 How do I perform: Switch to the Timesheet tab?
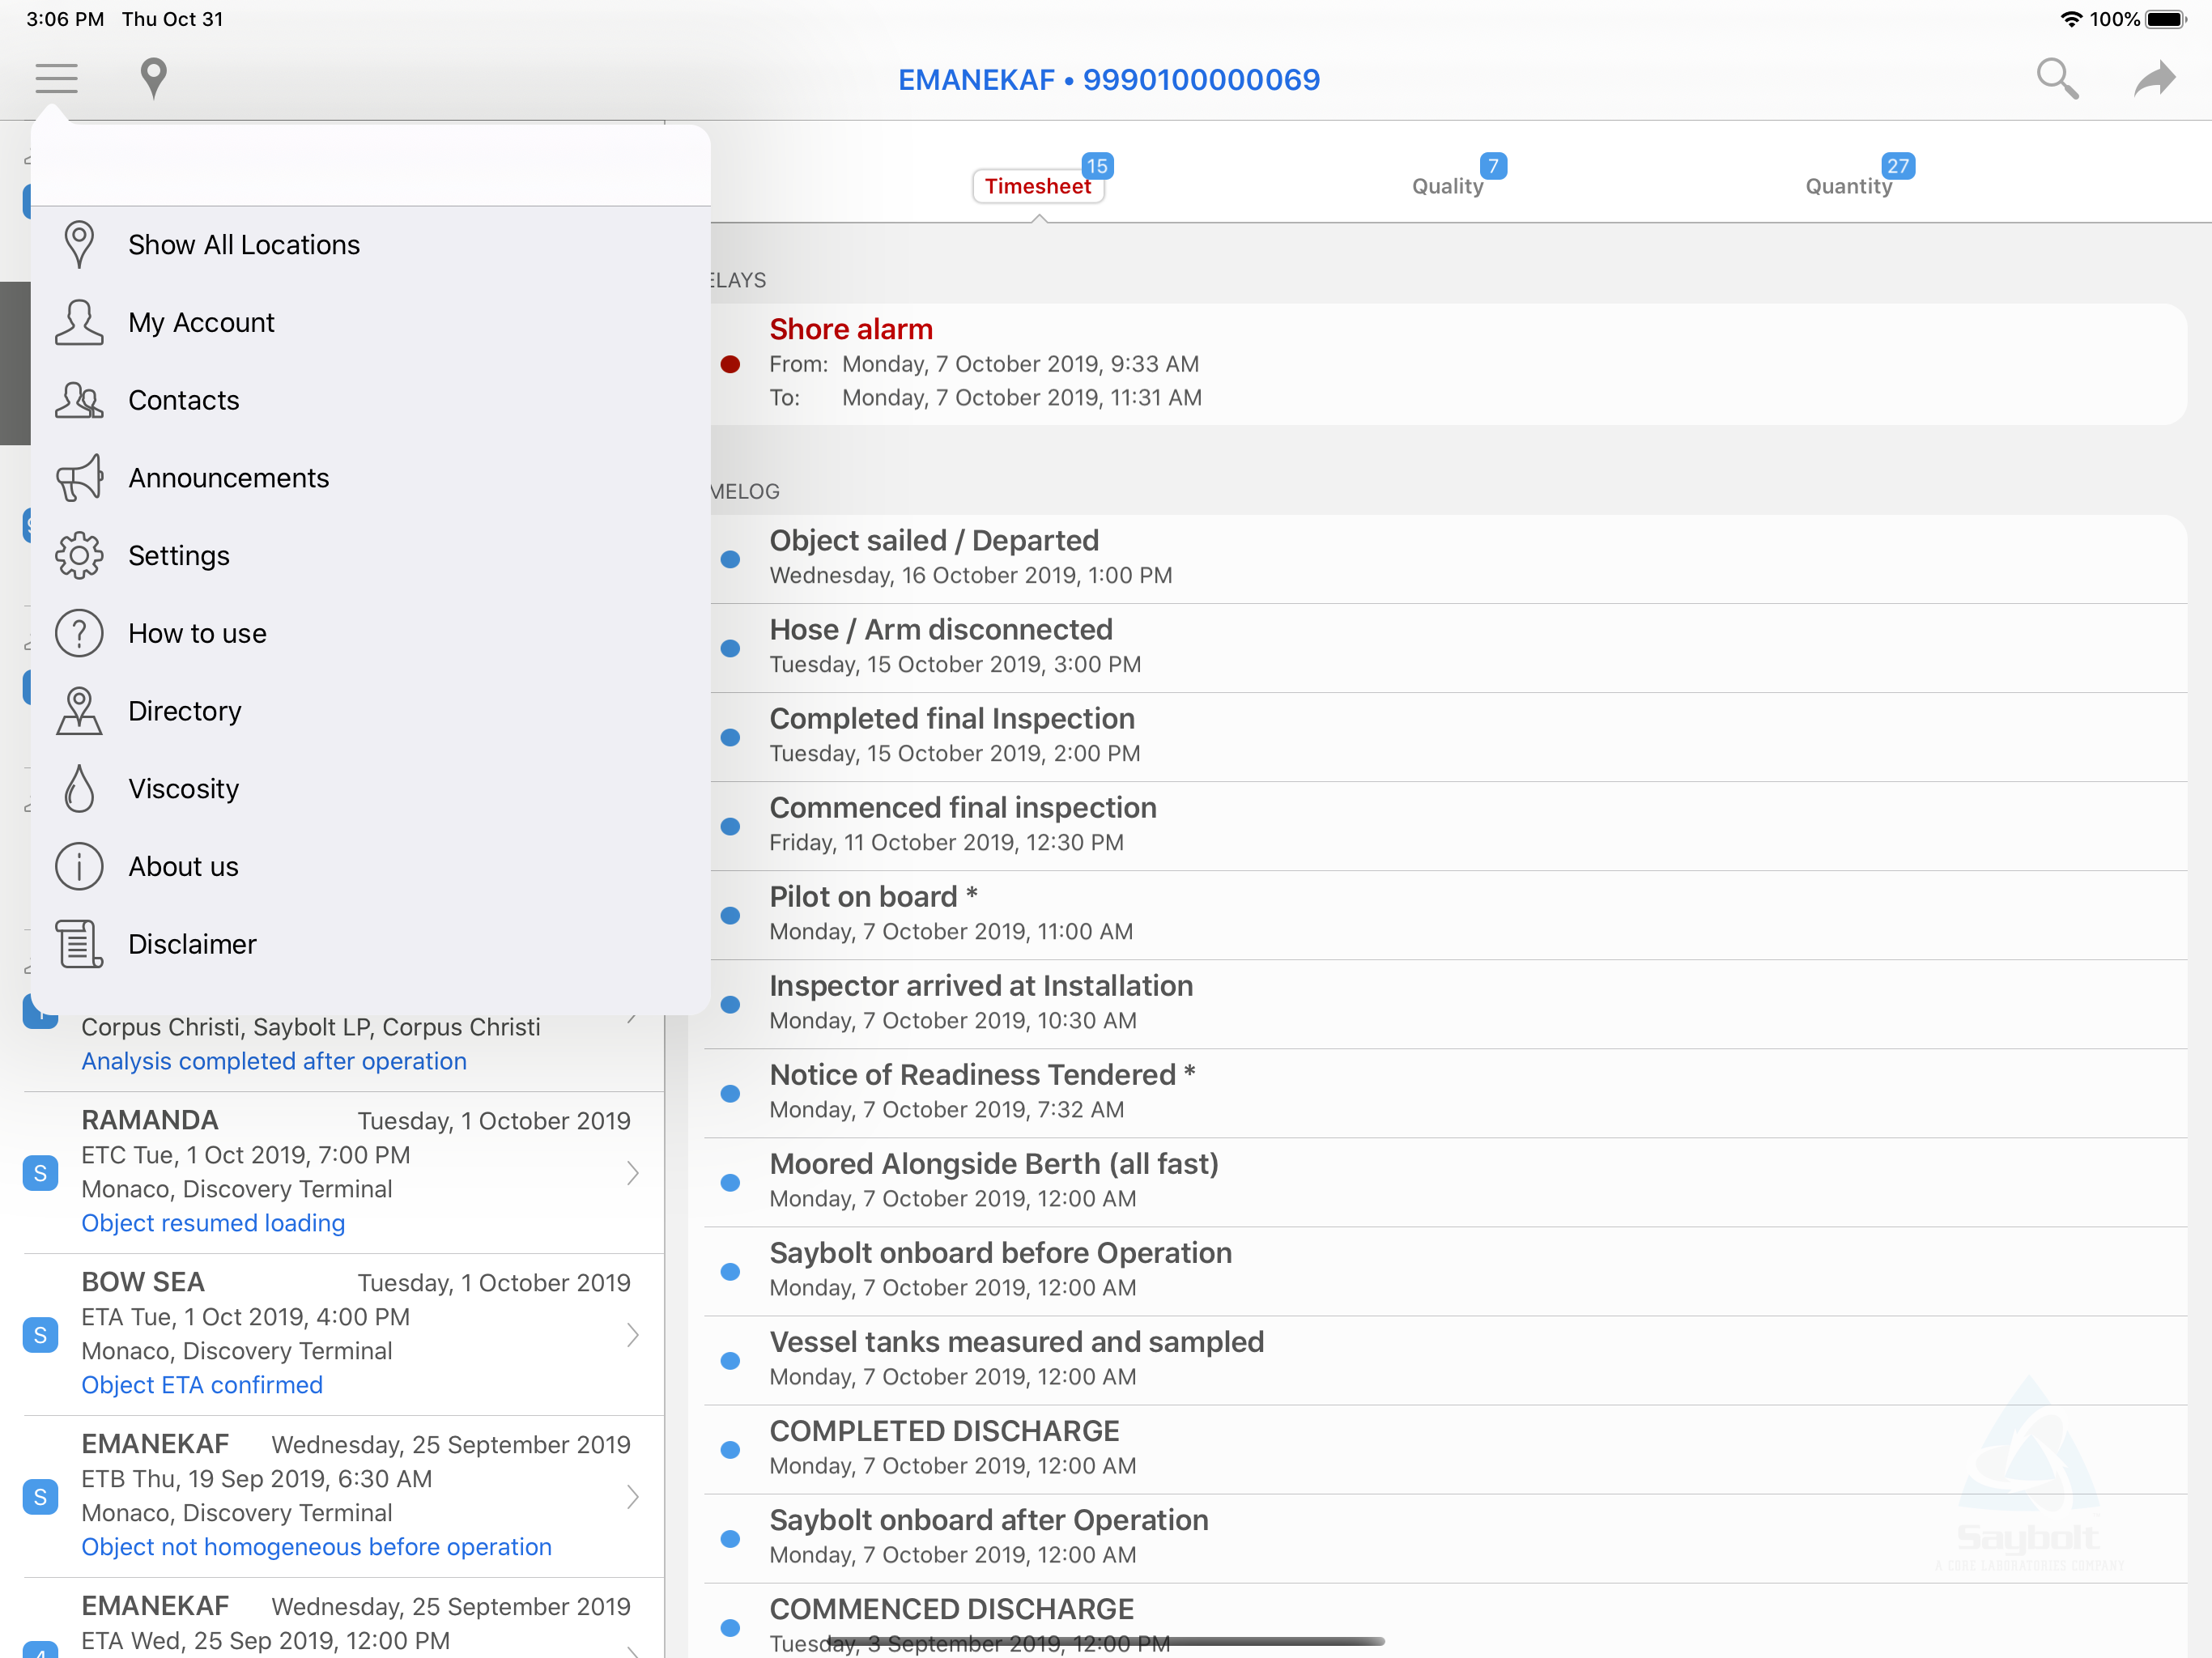coord(1038,186)
